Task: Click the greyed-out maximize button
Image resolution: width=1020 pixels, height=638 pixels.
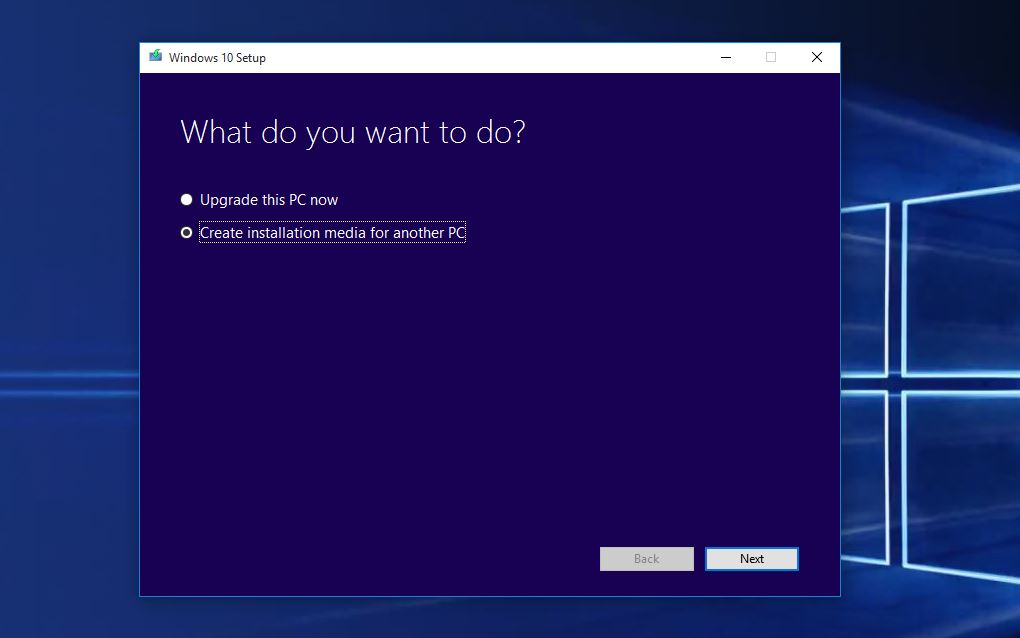Action: click(x=770, y=57)
